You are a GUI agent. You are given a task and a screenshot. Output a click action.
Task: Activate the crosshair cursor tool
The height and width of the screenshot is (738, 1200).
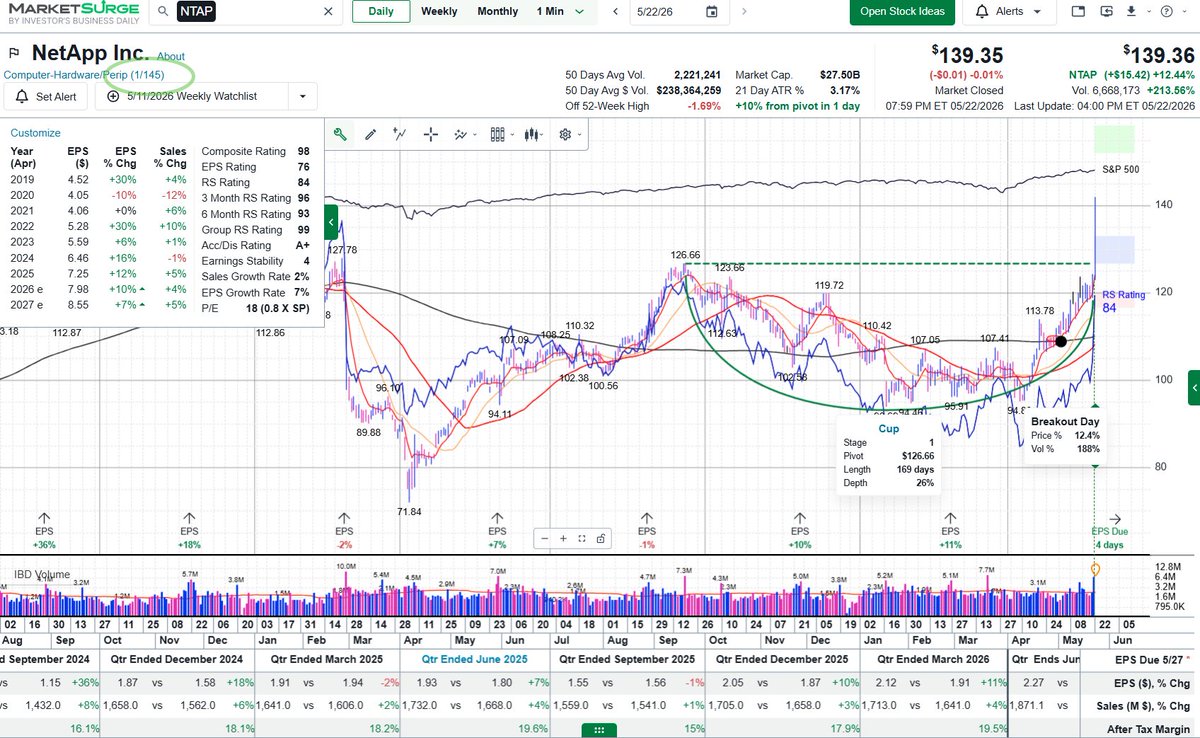431,134
